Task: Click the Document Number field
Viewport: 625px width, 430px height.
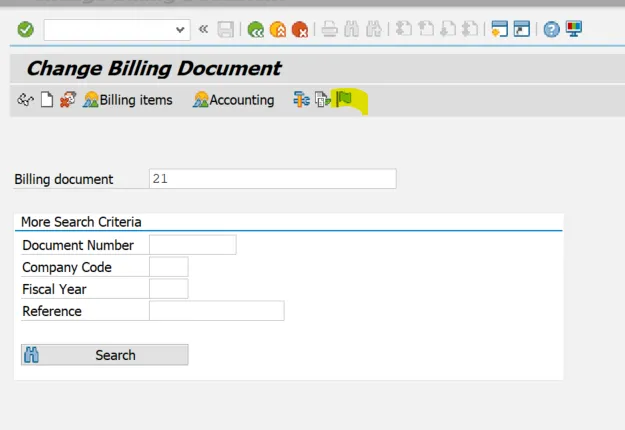Action: point(193,245)
